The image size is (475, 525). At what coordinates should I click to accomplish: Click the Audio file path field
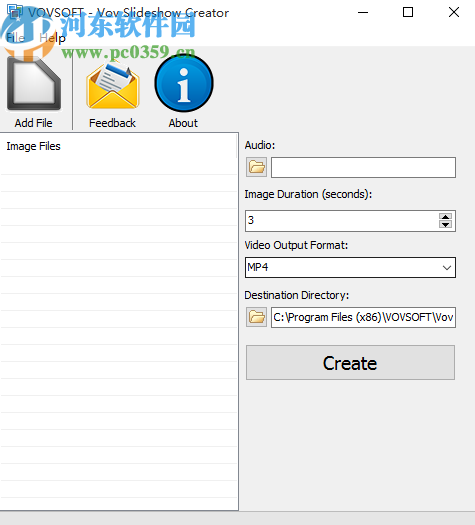click(x=363, y=167)
